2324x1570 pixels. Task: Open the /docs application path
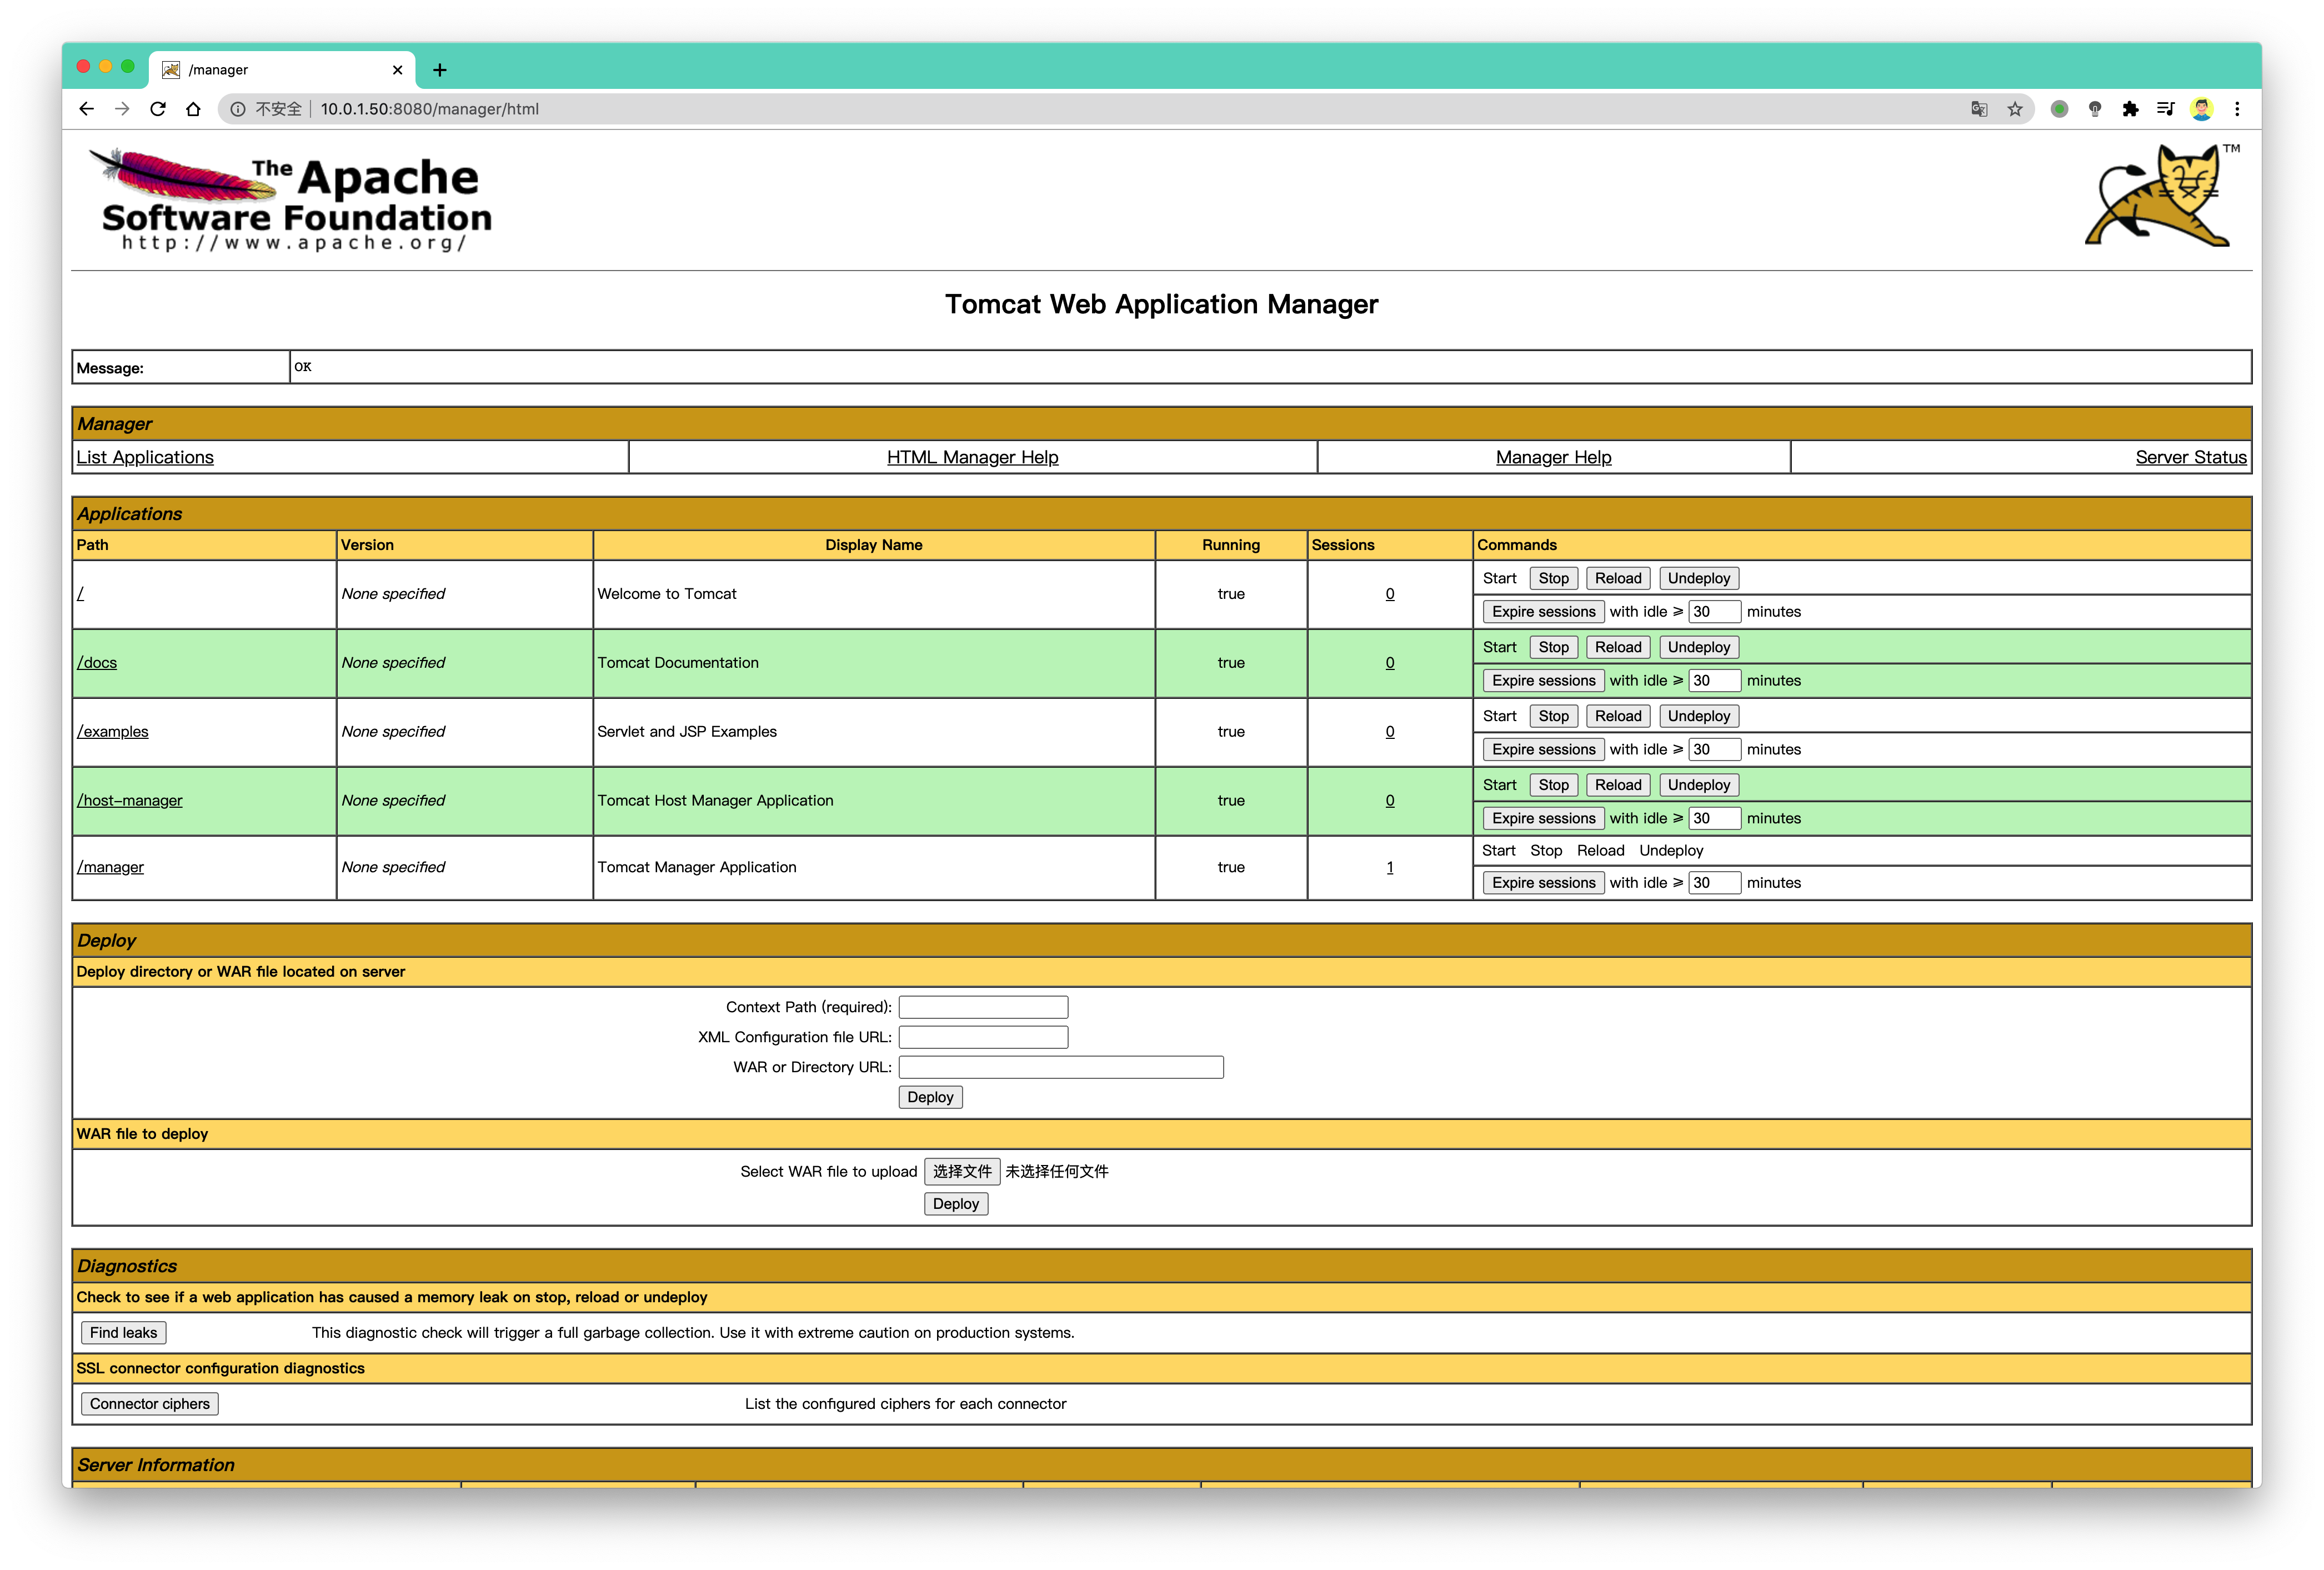tap(97, 662)
